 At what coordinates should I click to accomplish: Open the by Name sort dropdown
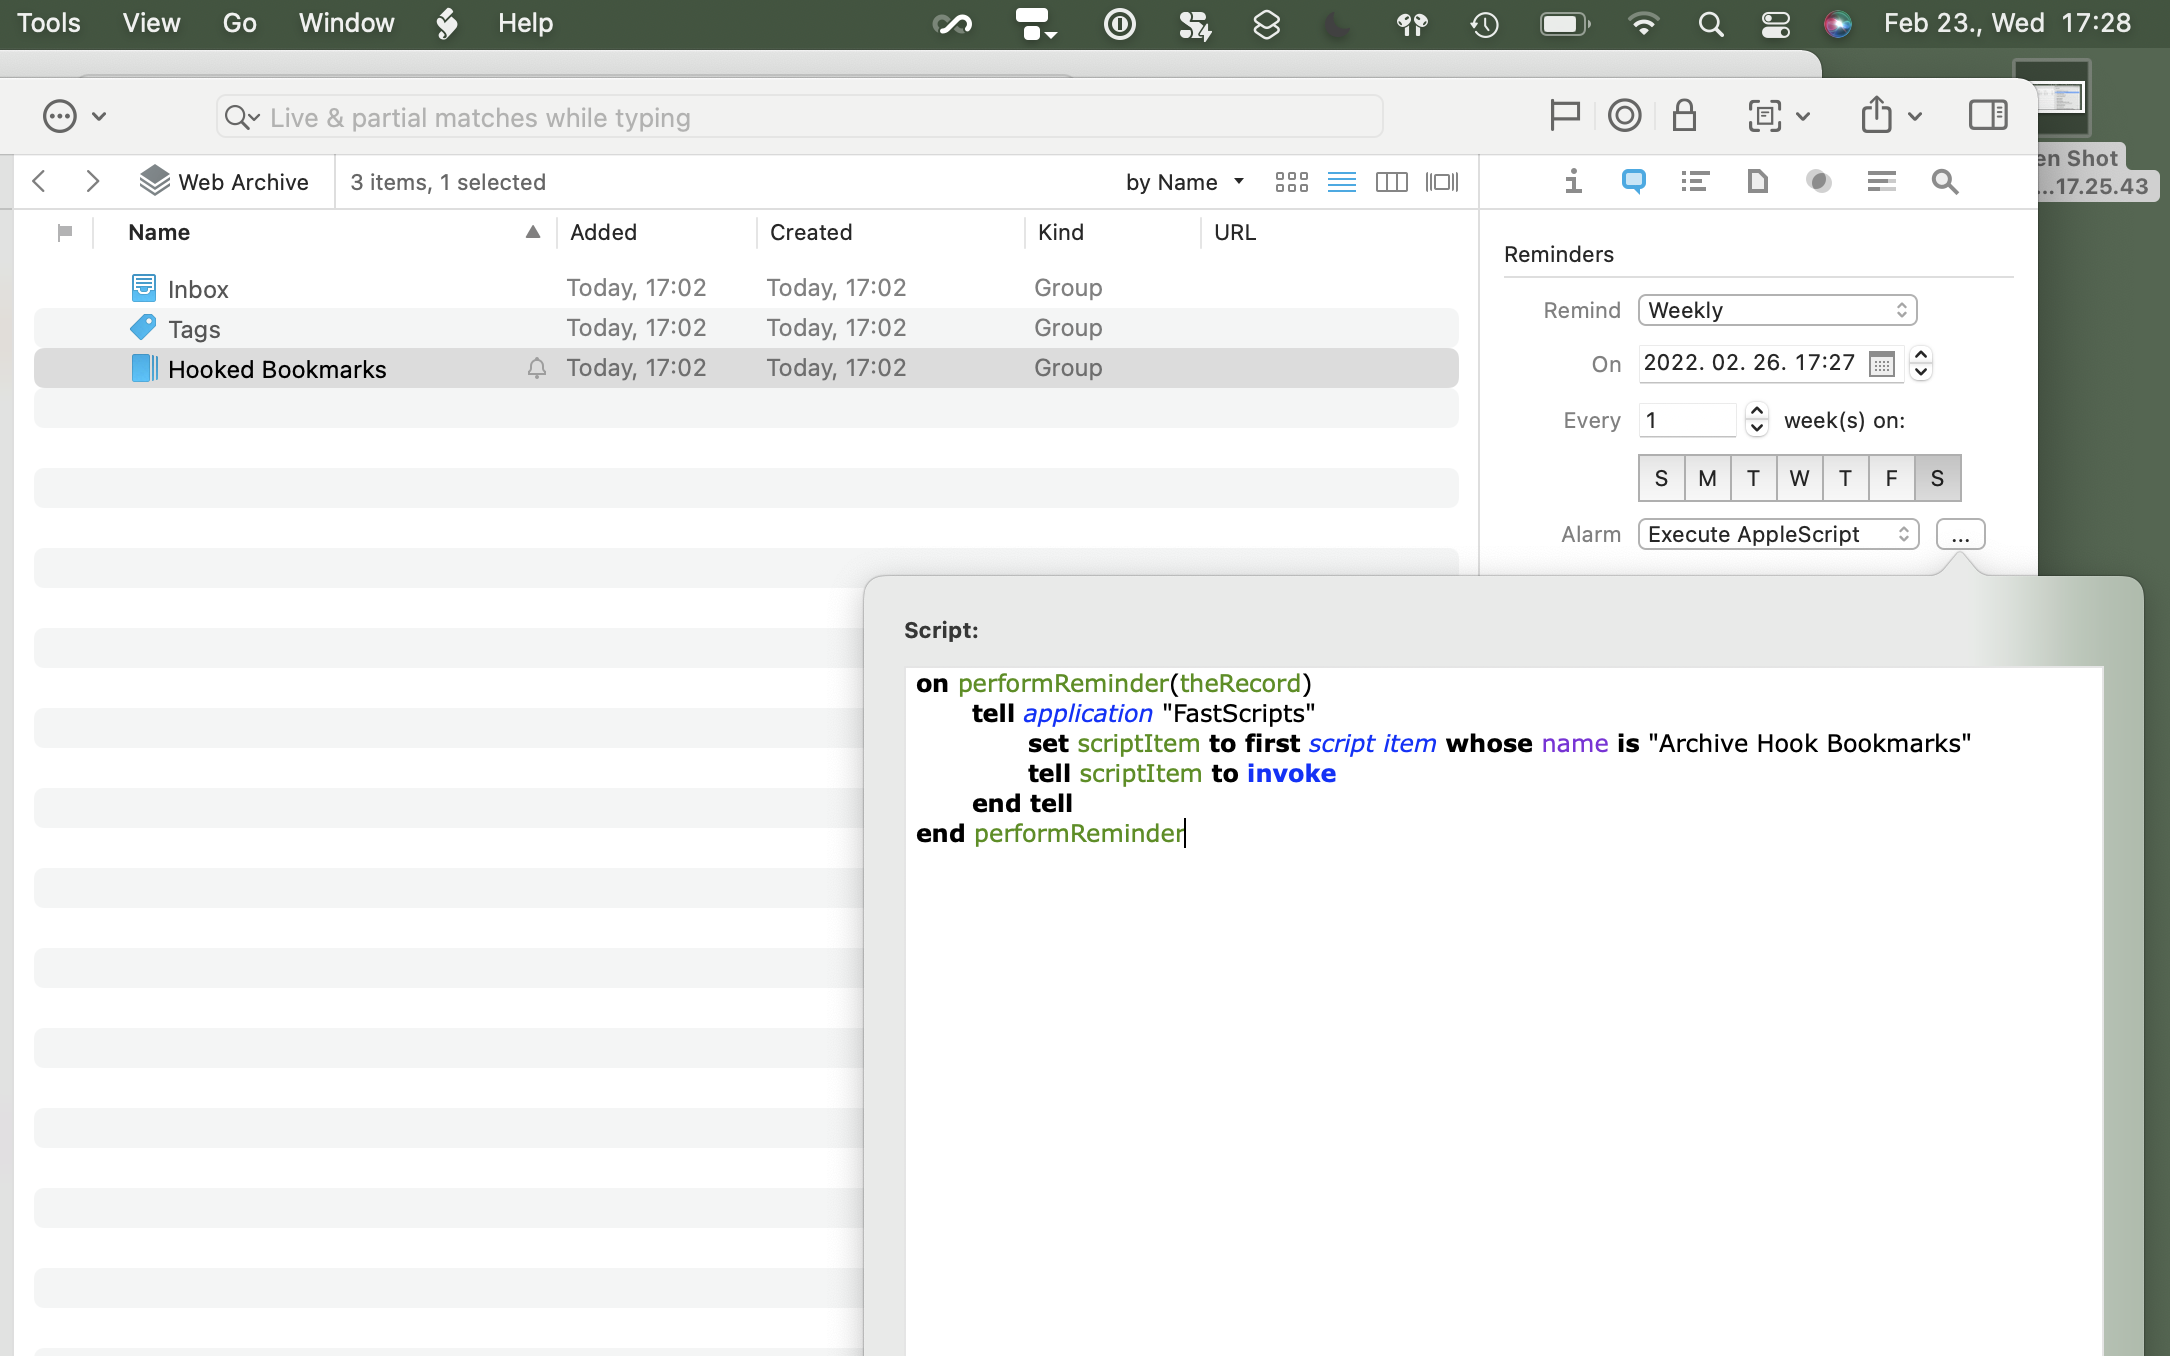tap(1185, 182)
